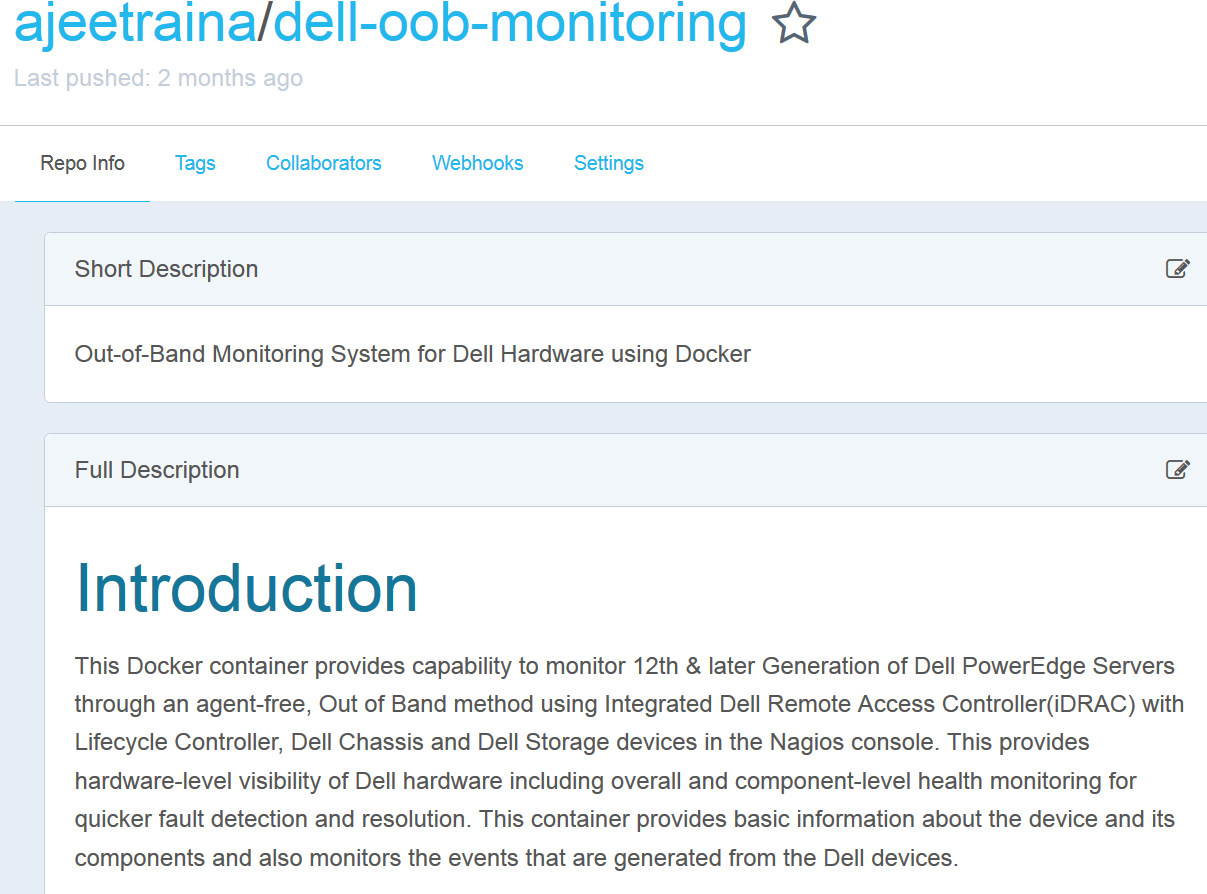Click the 'Out-of-Band Monitoring System' description text

413,354
